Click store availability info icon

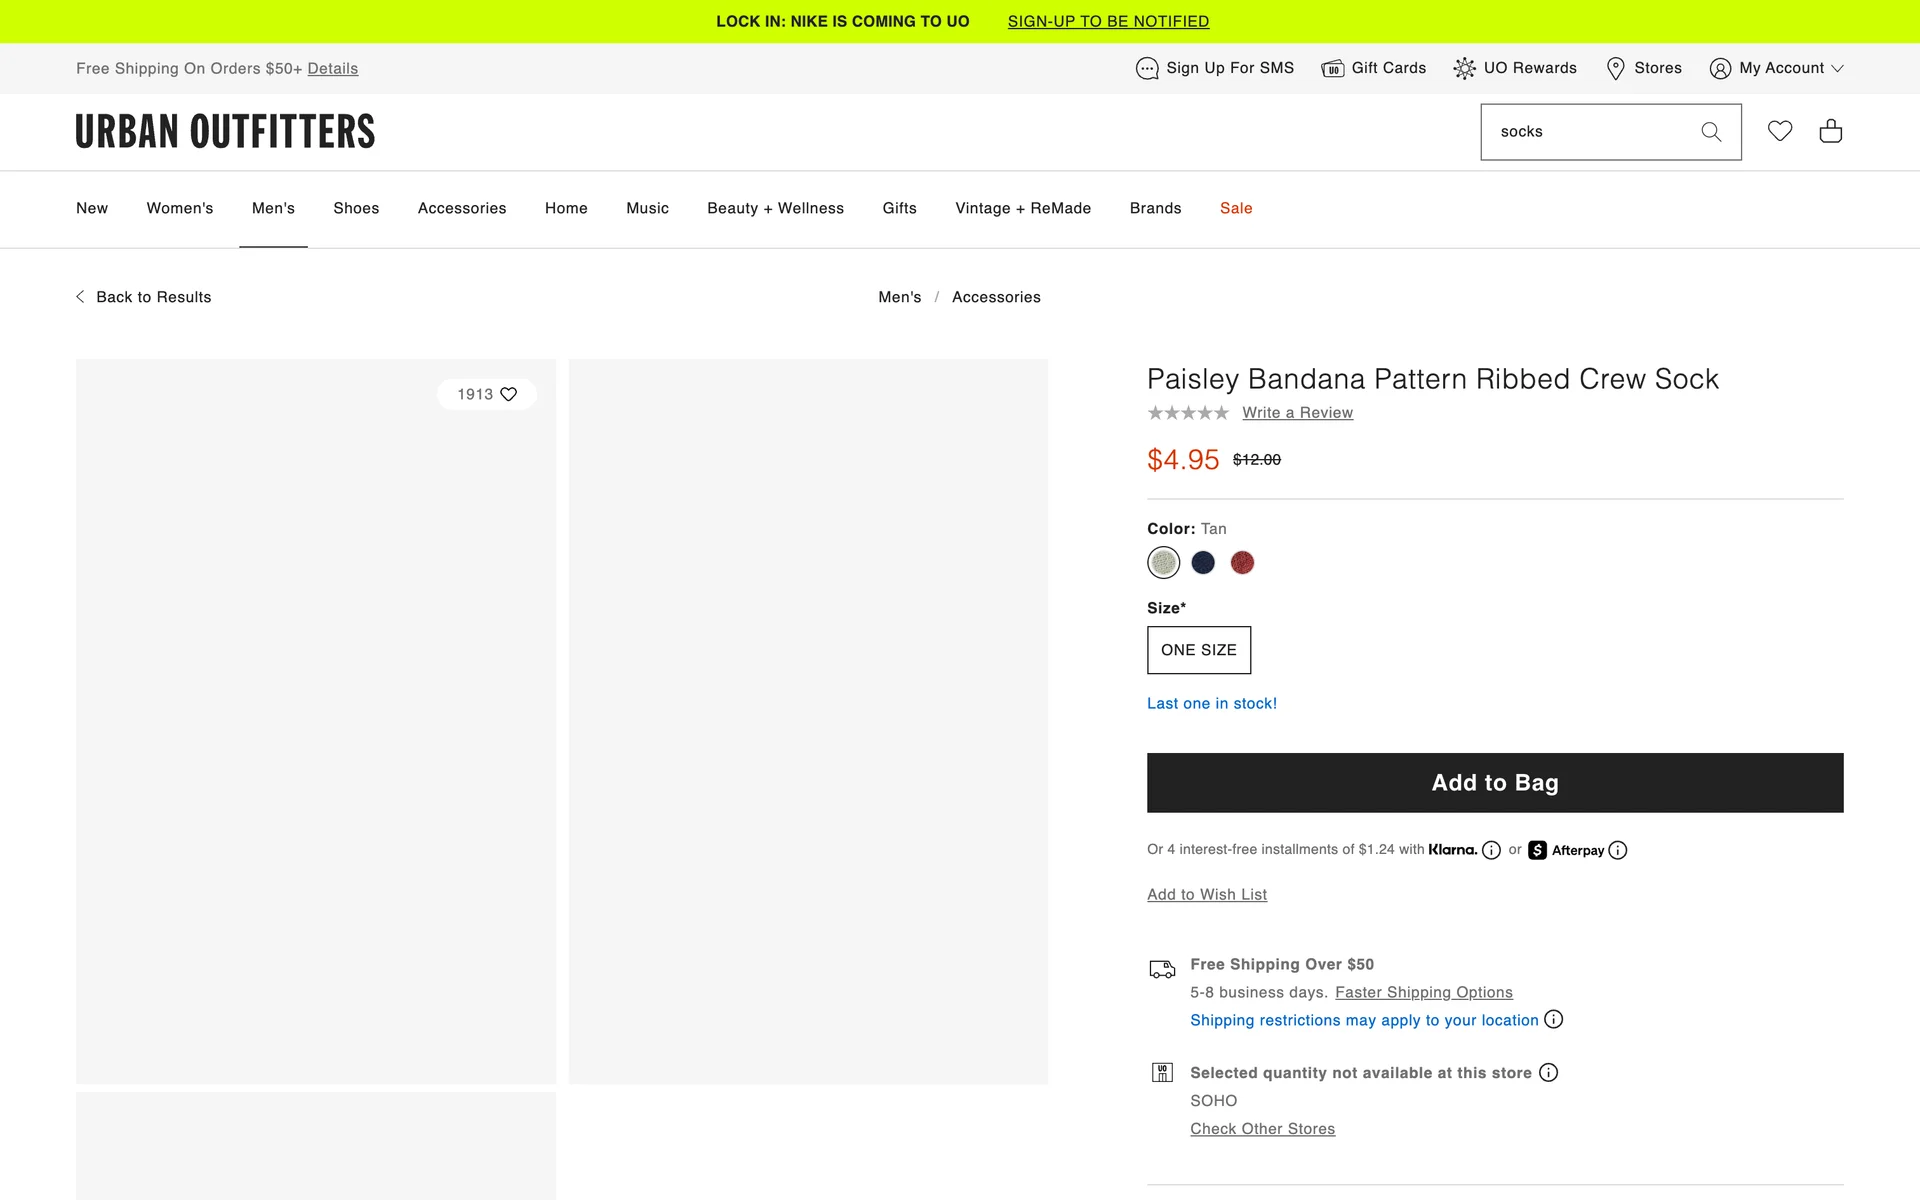point(1548,1072)
